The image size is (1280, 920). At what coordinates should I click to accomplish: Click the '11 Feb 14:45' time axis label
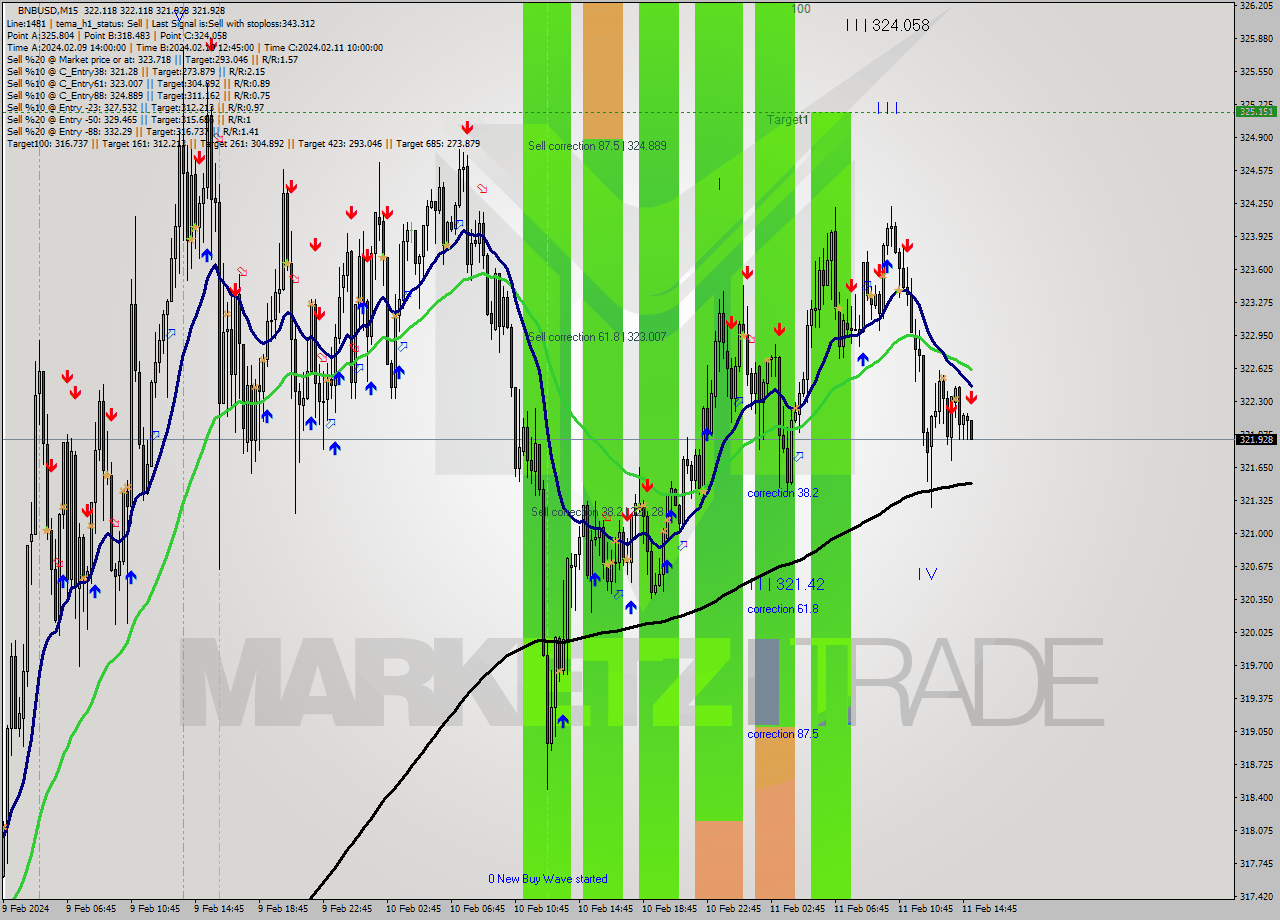pos(990,909)
